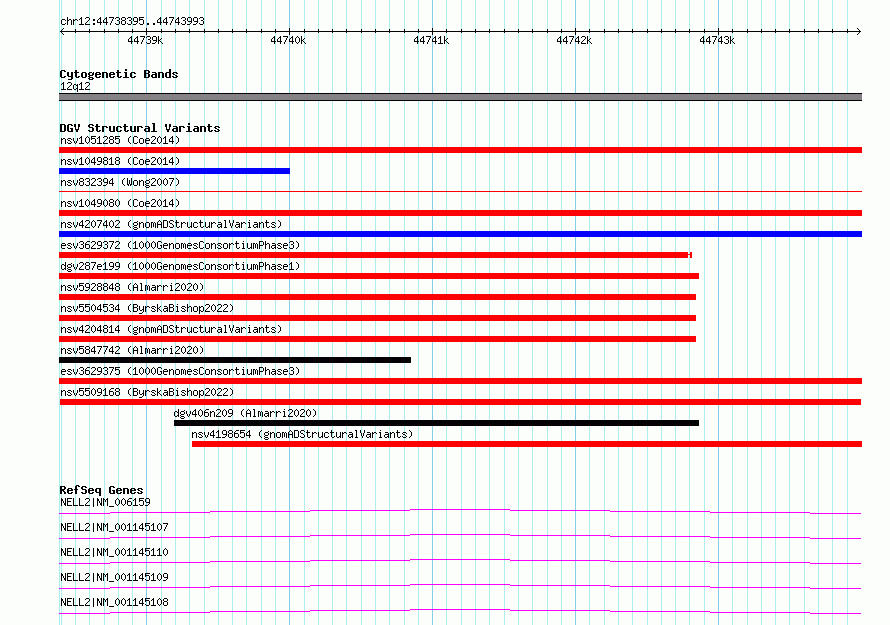Open nsv4207402 (gnomADStructuralVariants) label
890x625 pixels.
[171, 224]
